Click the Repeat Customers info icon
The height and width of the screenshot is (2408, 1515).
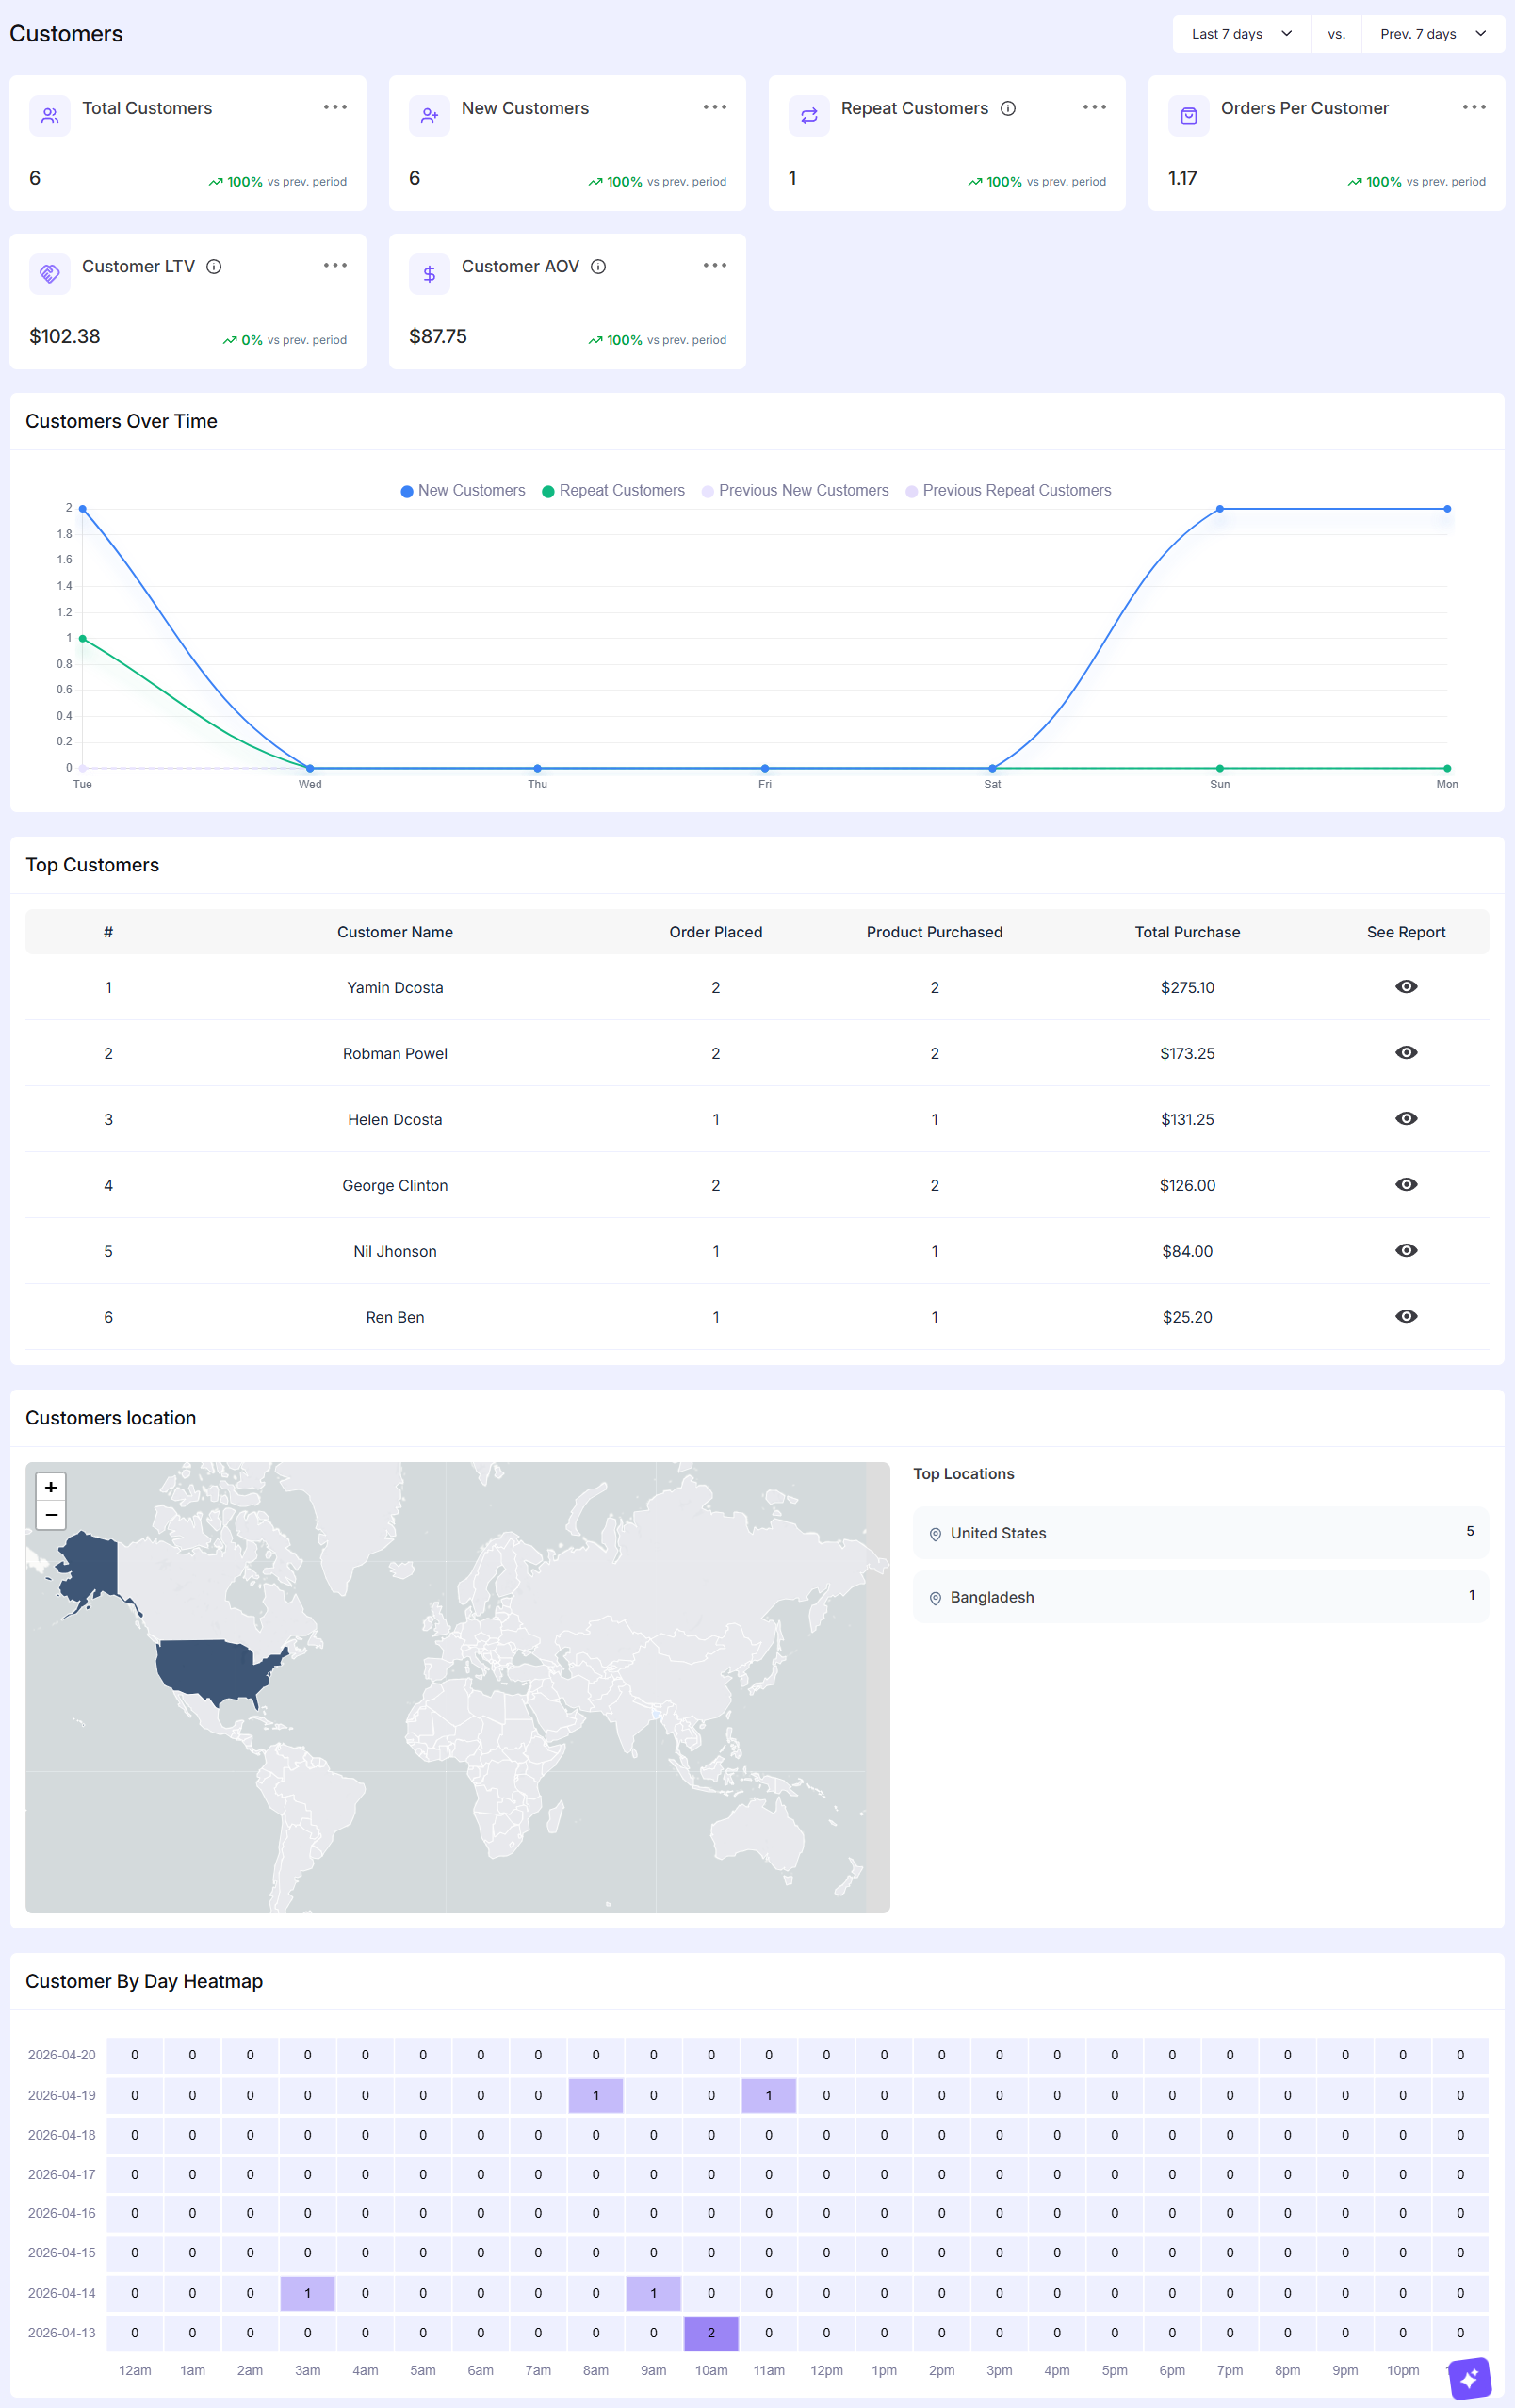point(1008,108)
